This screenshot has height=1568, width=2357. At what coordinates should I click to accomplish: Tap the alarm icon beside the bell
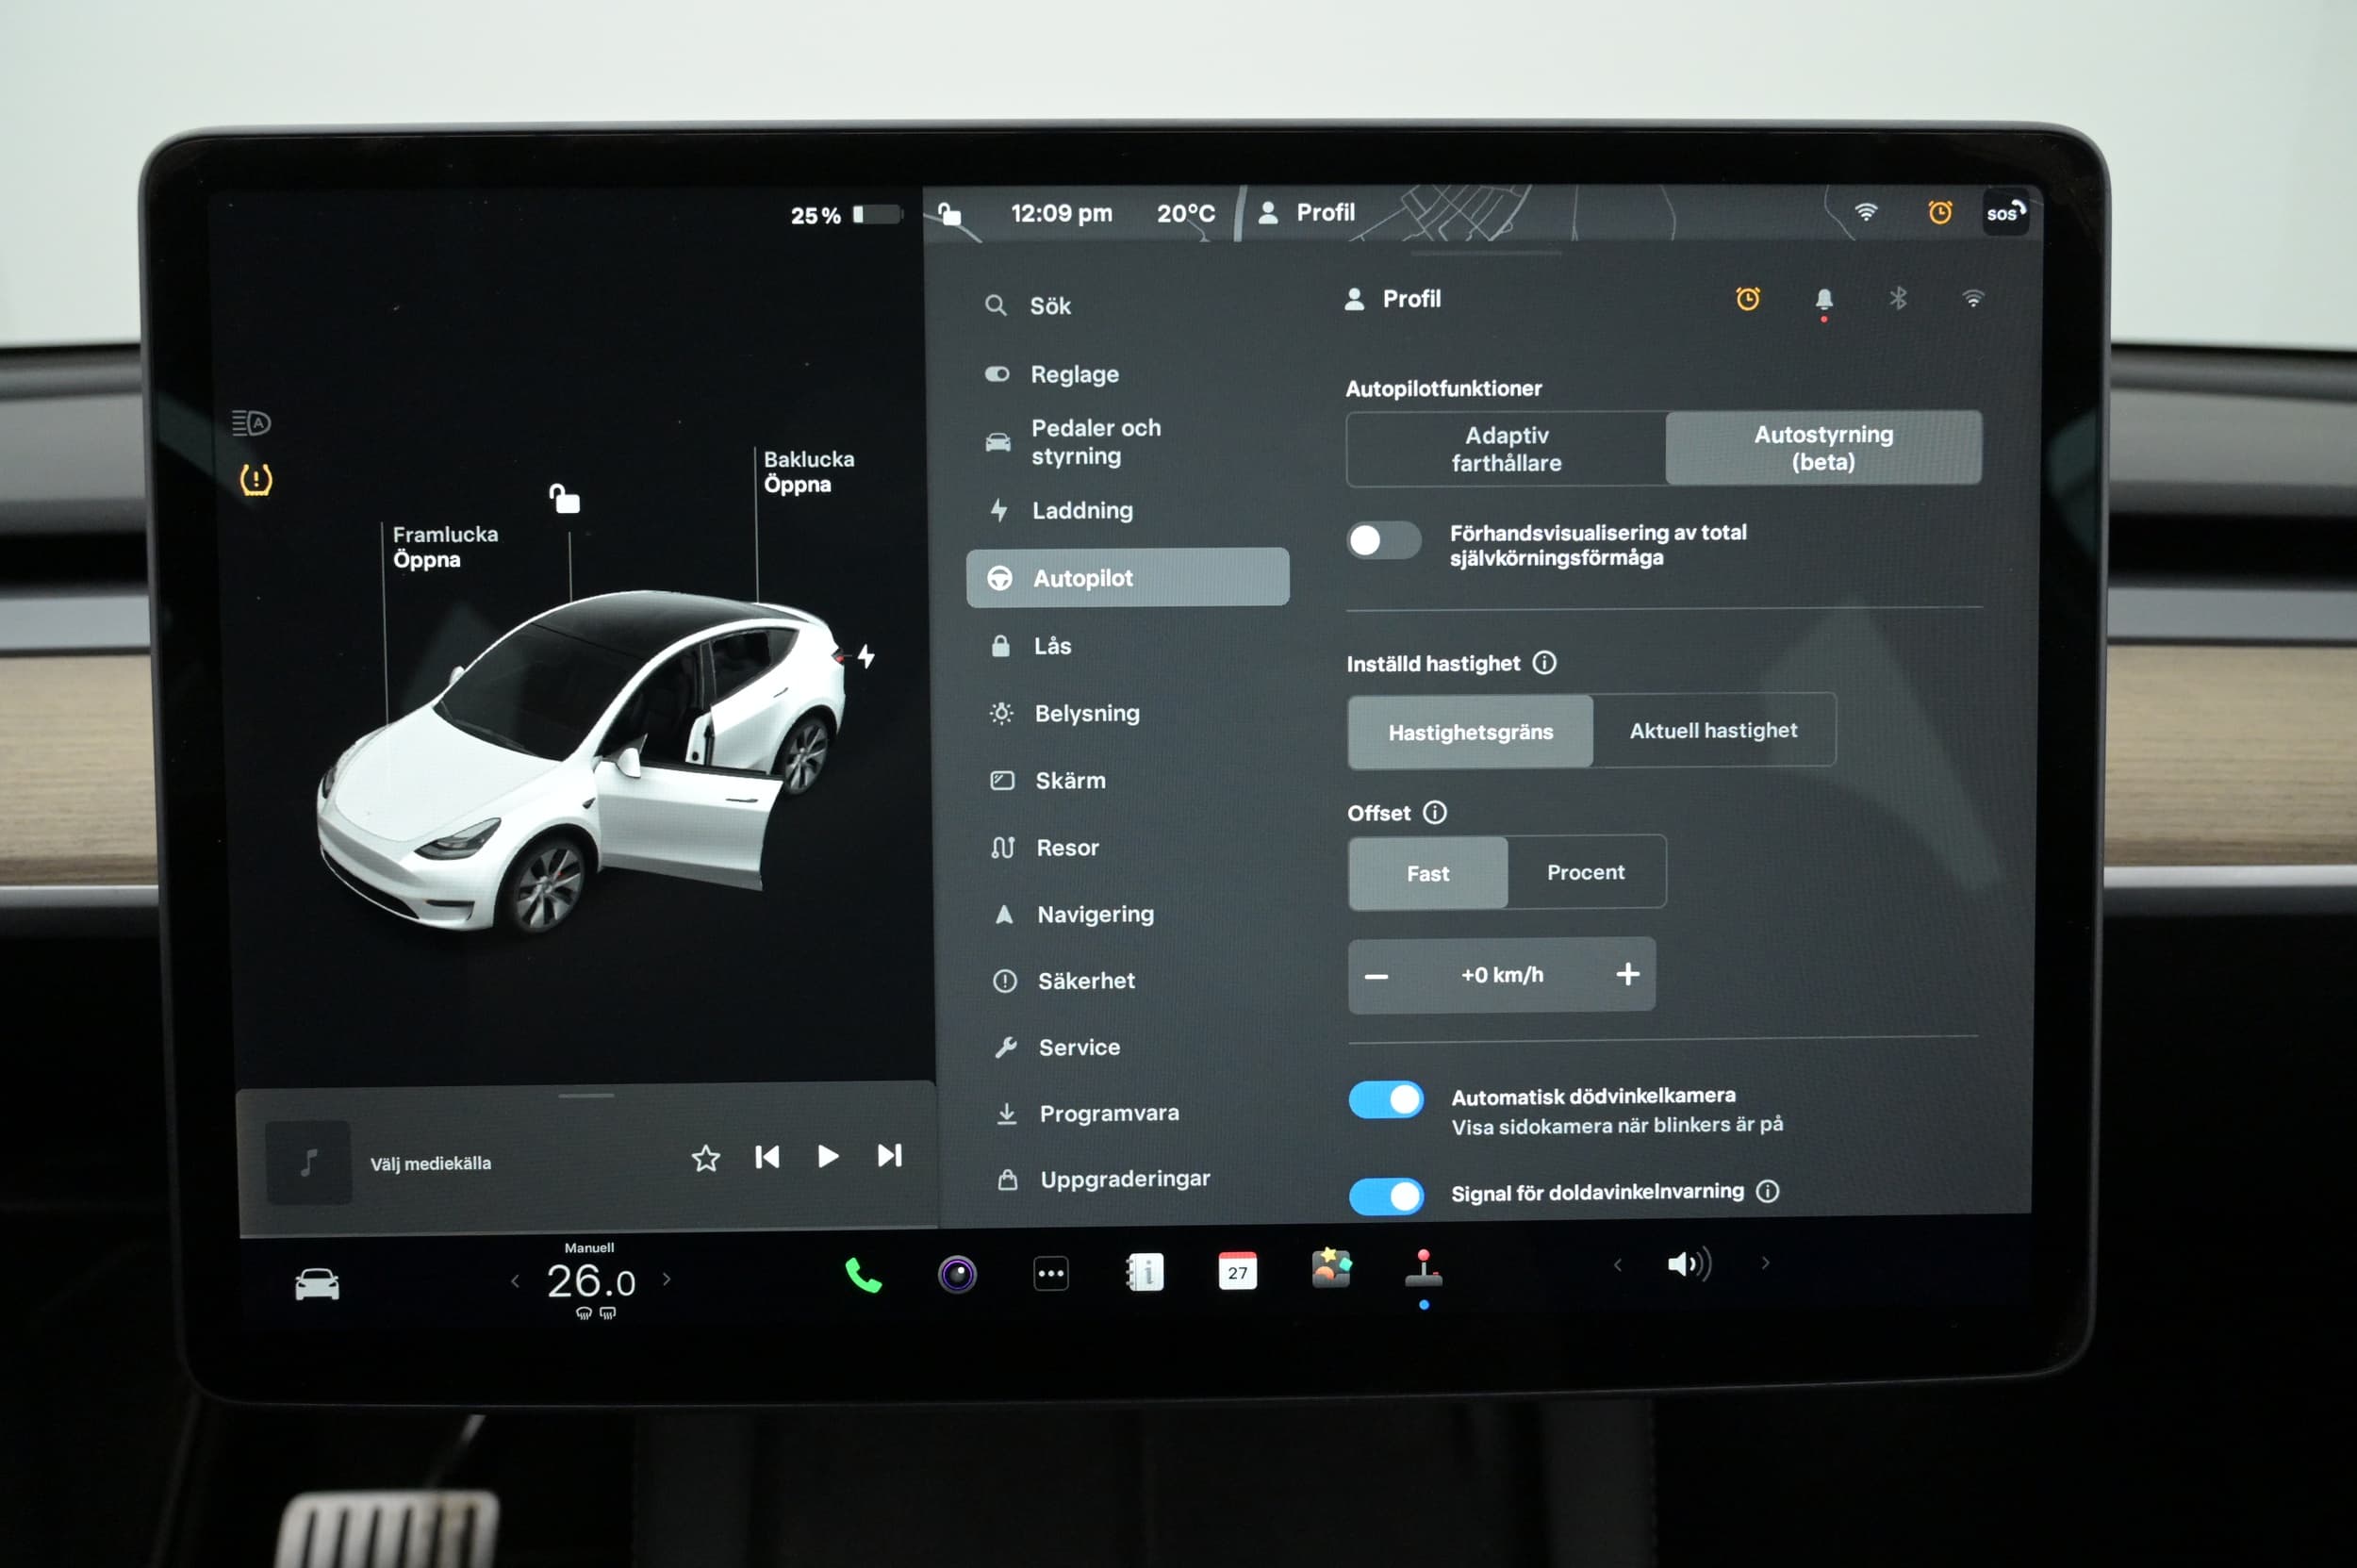[1748, 298]
